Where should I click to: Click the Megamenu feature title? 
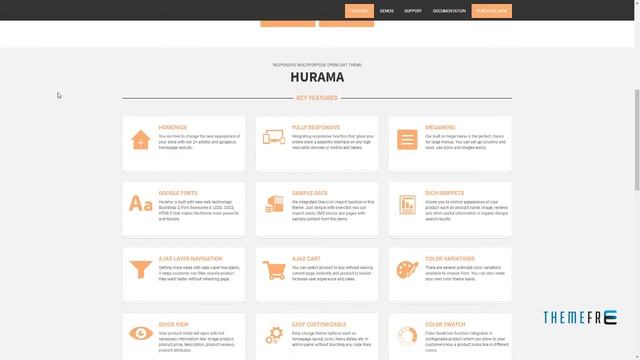[x=440, y=127]
